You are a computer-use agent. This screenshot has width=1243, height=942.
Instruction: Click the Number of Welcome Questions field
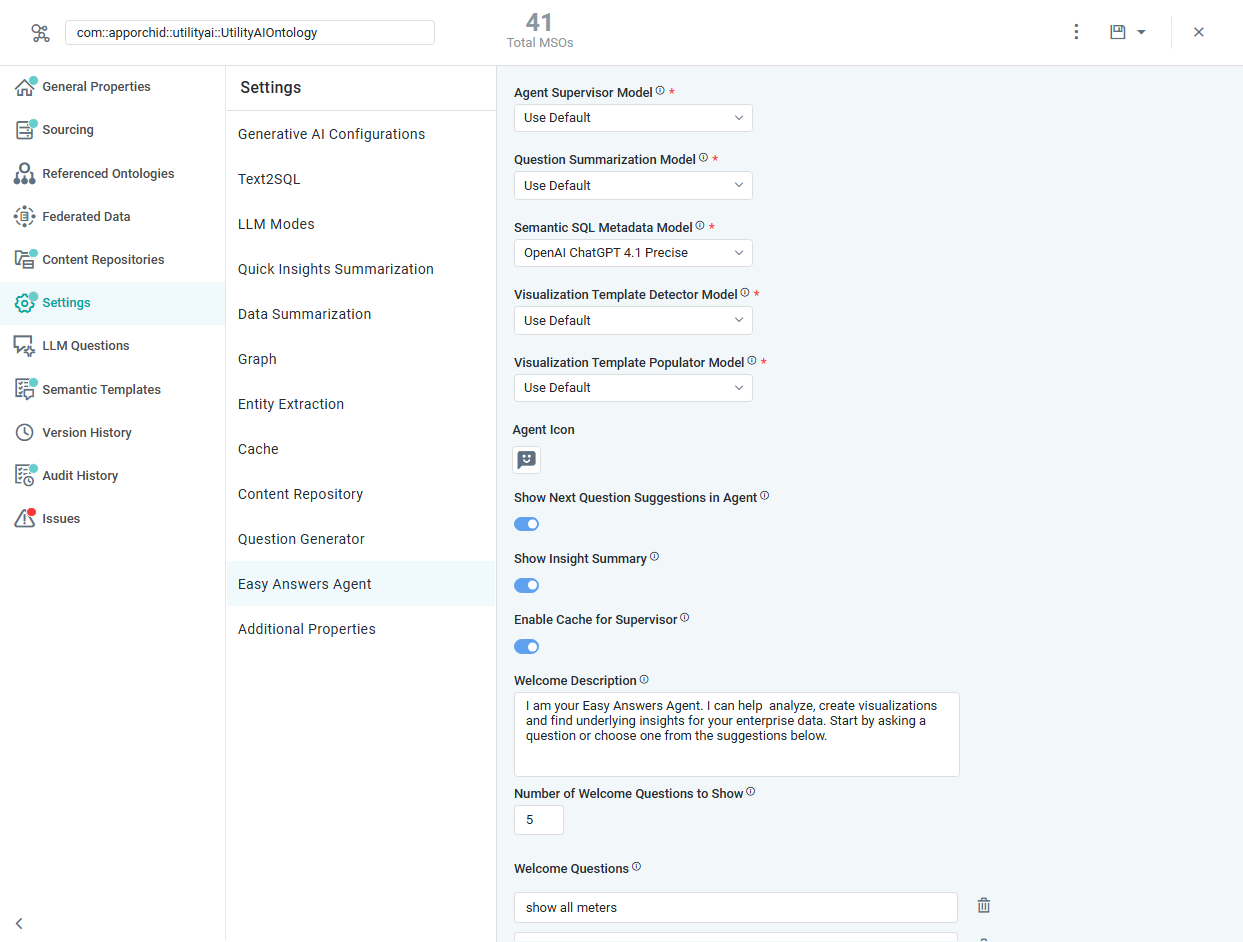tap(539, 820)
